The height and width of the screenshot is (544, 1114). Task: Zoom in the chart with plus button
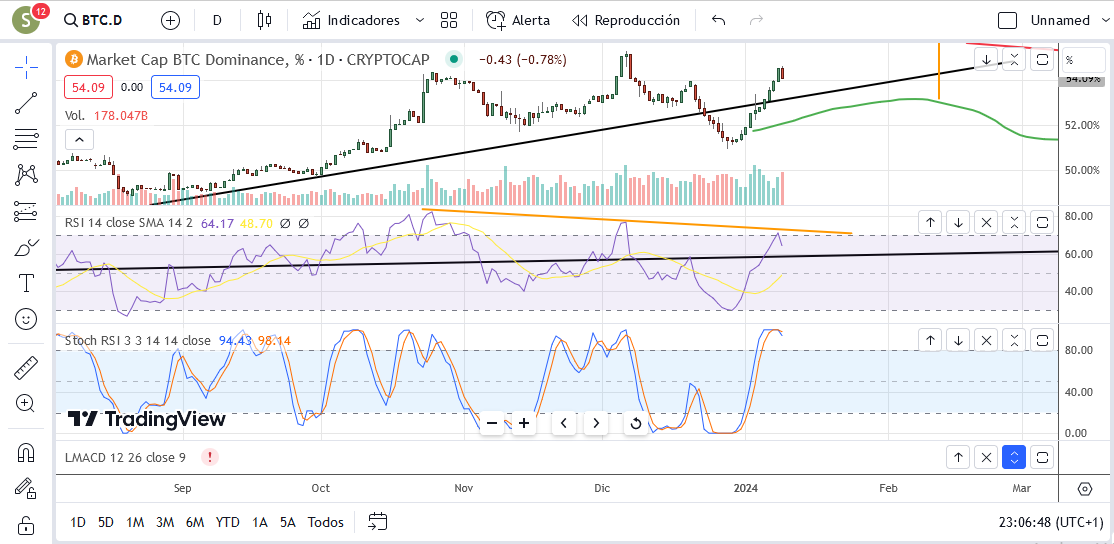(524, 423)
